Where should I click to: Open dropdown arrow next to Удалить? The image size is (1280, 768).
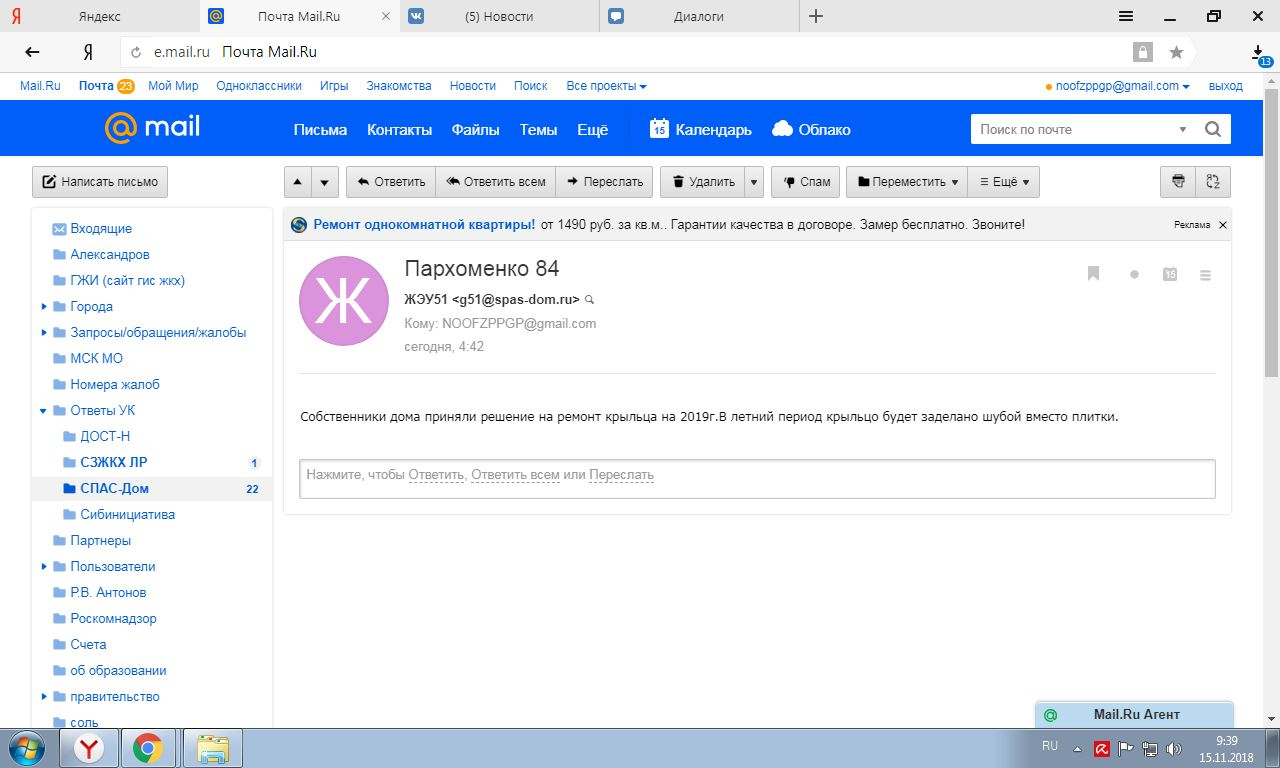(754, 182)
